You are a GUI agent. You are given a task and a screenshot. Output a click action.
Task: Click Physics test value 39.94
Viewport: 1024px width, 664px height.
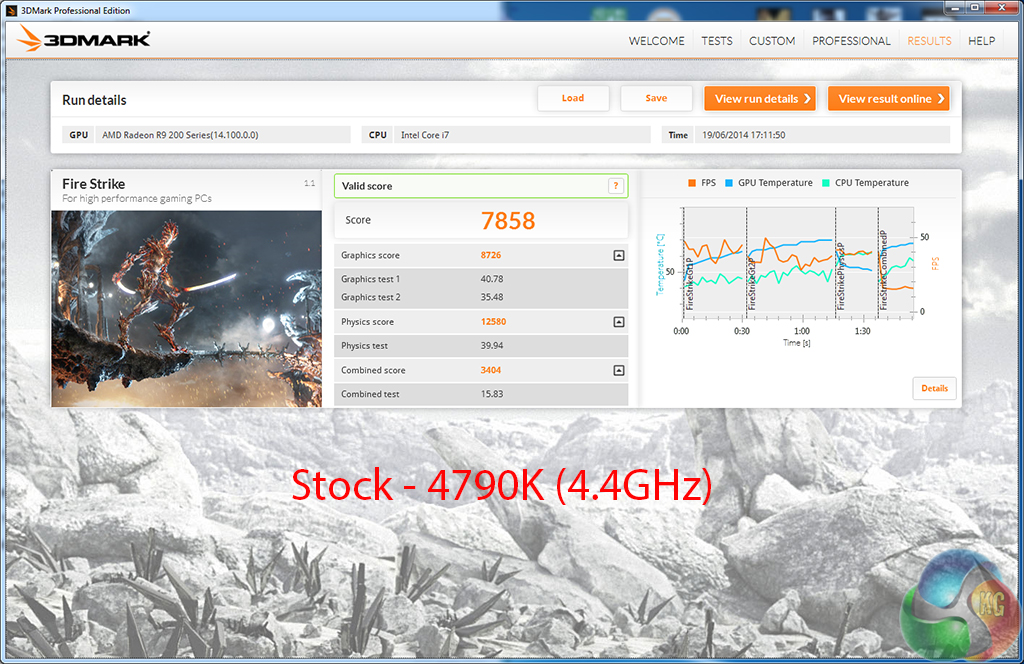click(492, 345)
